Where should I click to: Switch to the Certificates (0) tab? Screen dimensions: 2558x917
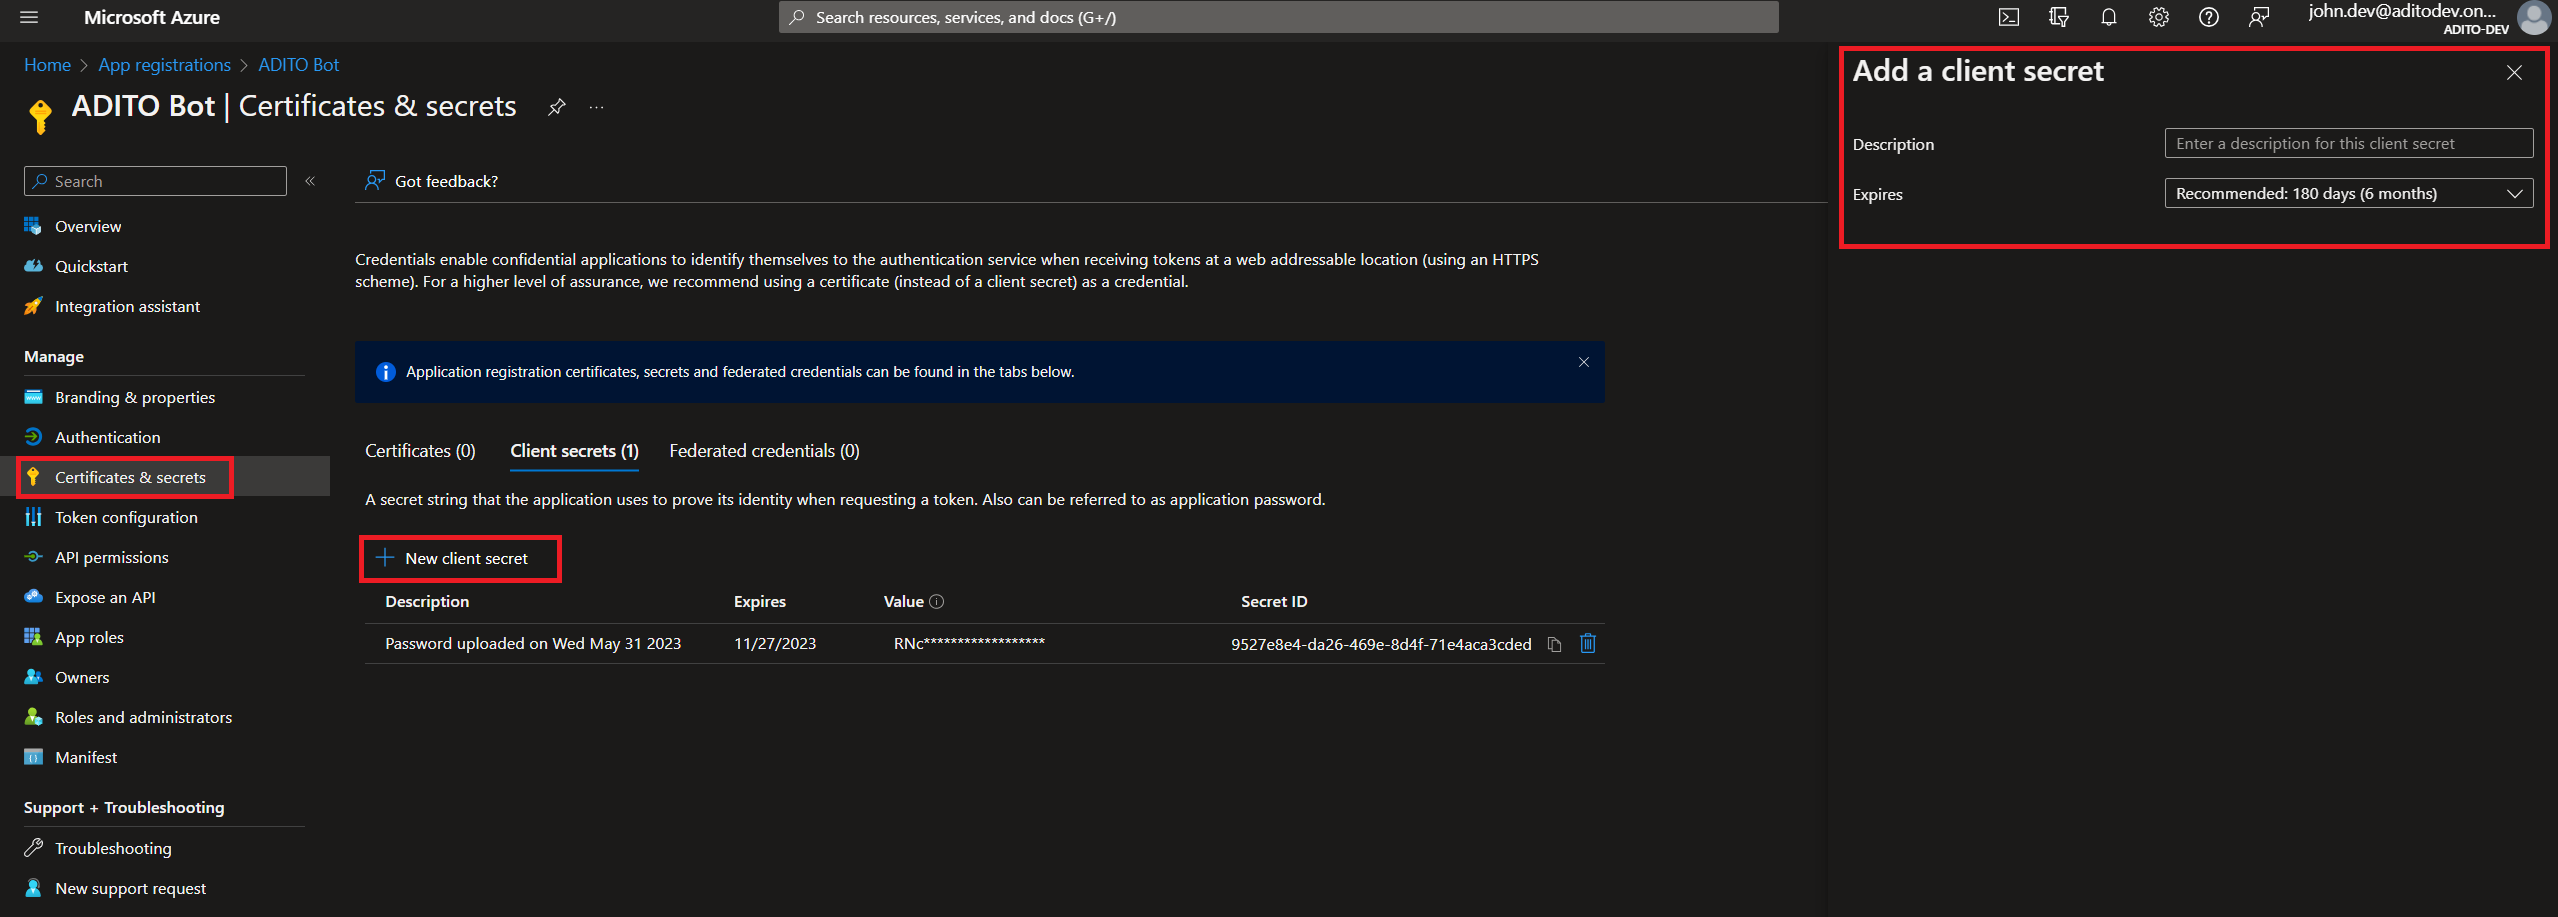420,451
